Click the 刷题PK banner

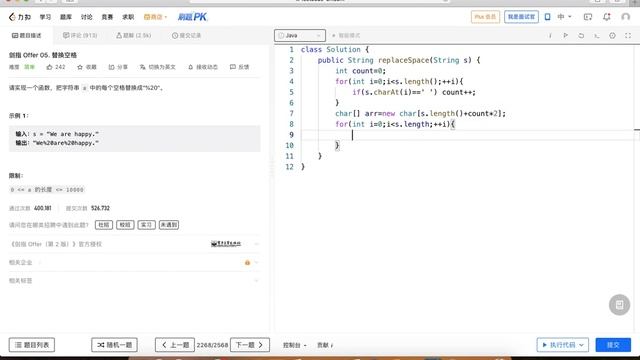[192, 17]
